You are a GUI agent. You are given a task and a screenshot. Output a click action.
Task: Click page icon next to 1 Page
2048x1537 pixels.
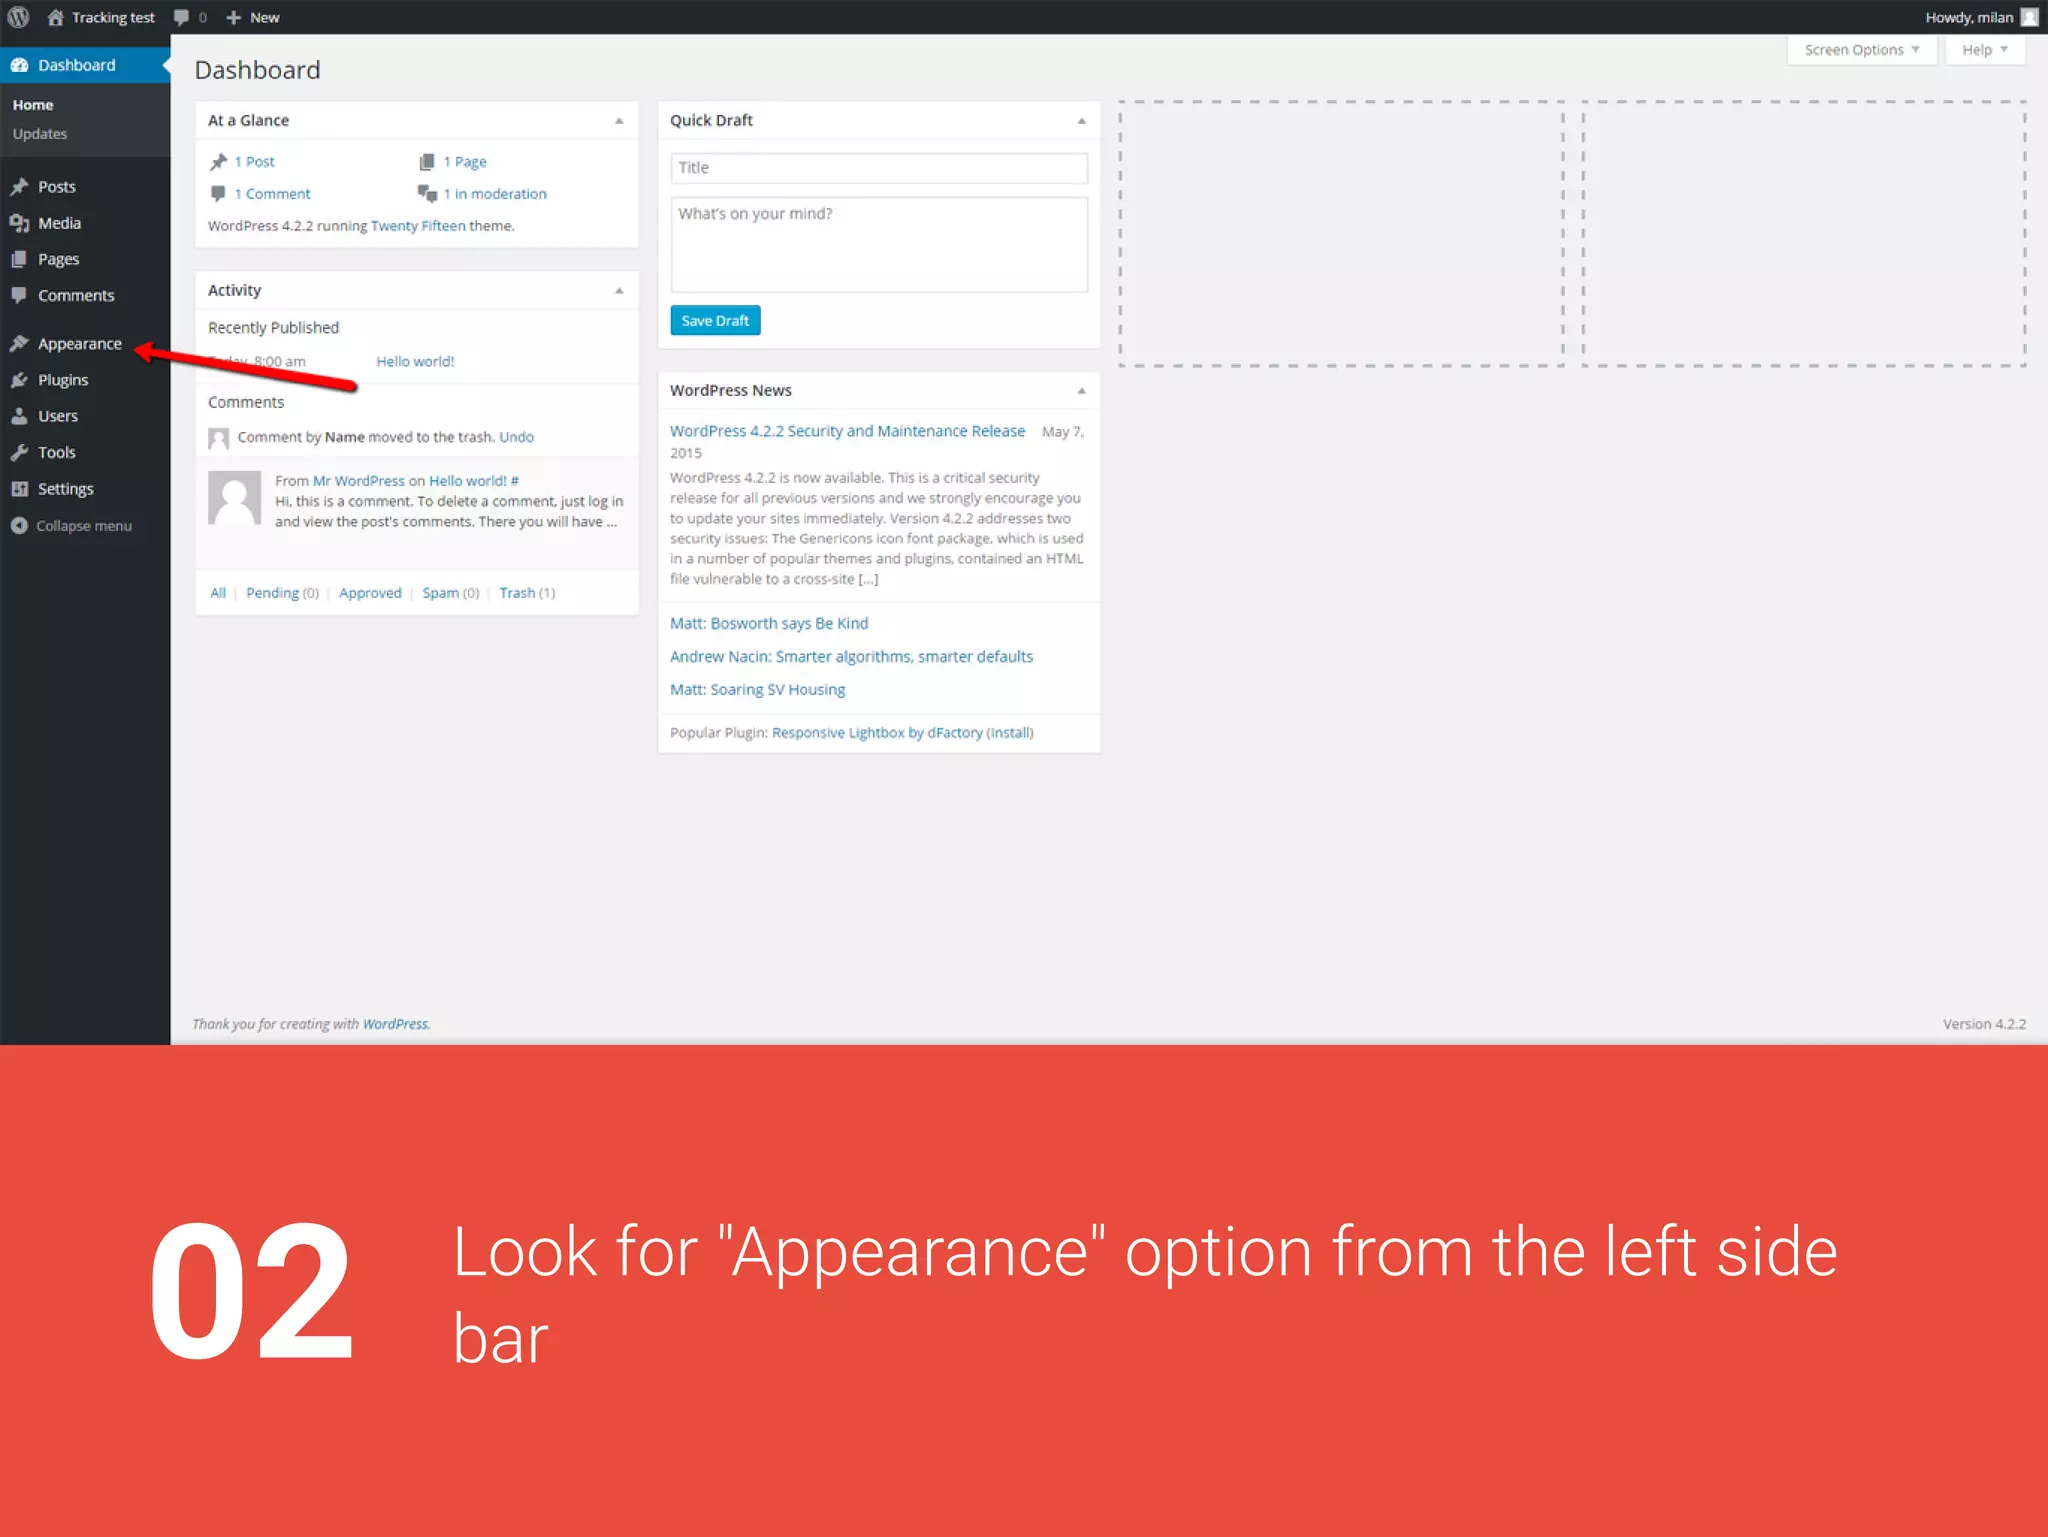click(x=427, y=161)
